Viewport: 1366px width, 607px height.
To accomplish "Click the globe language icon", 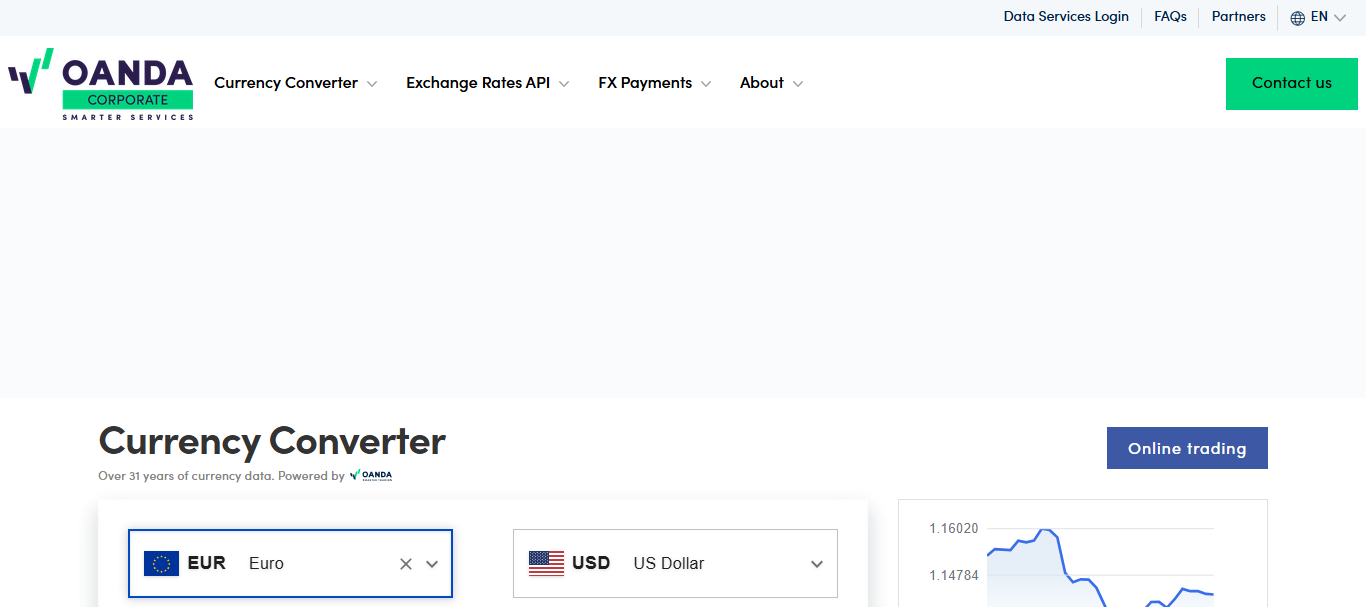I will pos(1297,17).
